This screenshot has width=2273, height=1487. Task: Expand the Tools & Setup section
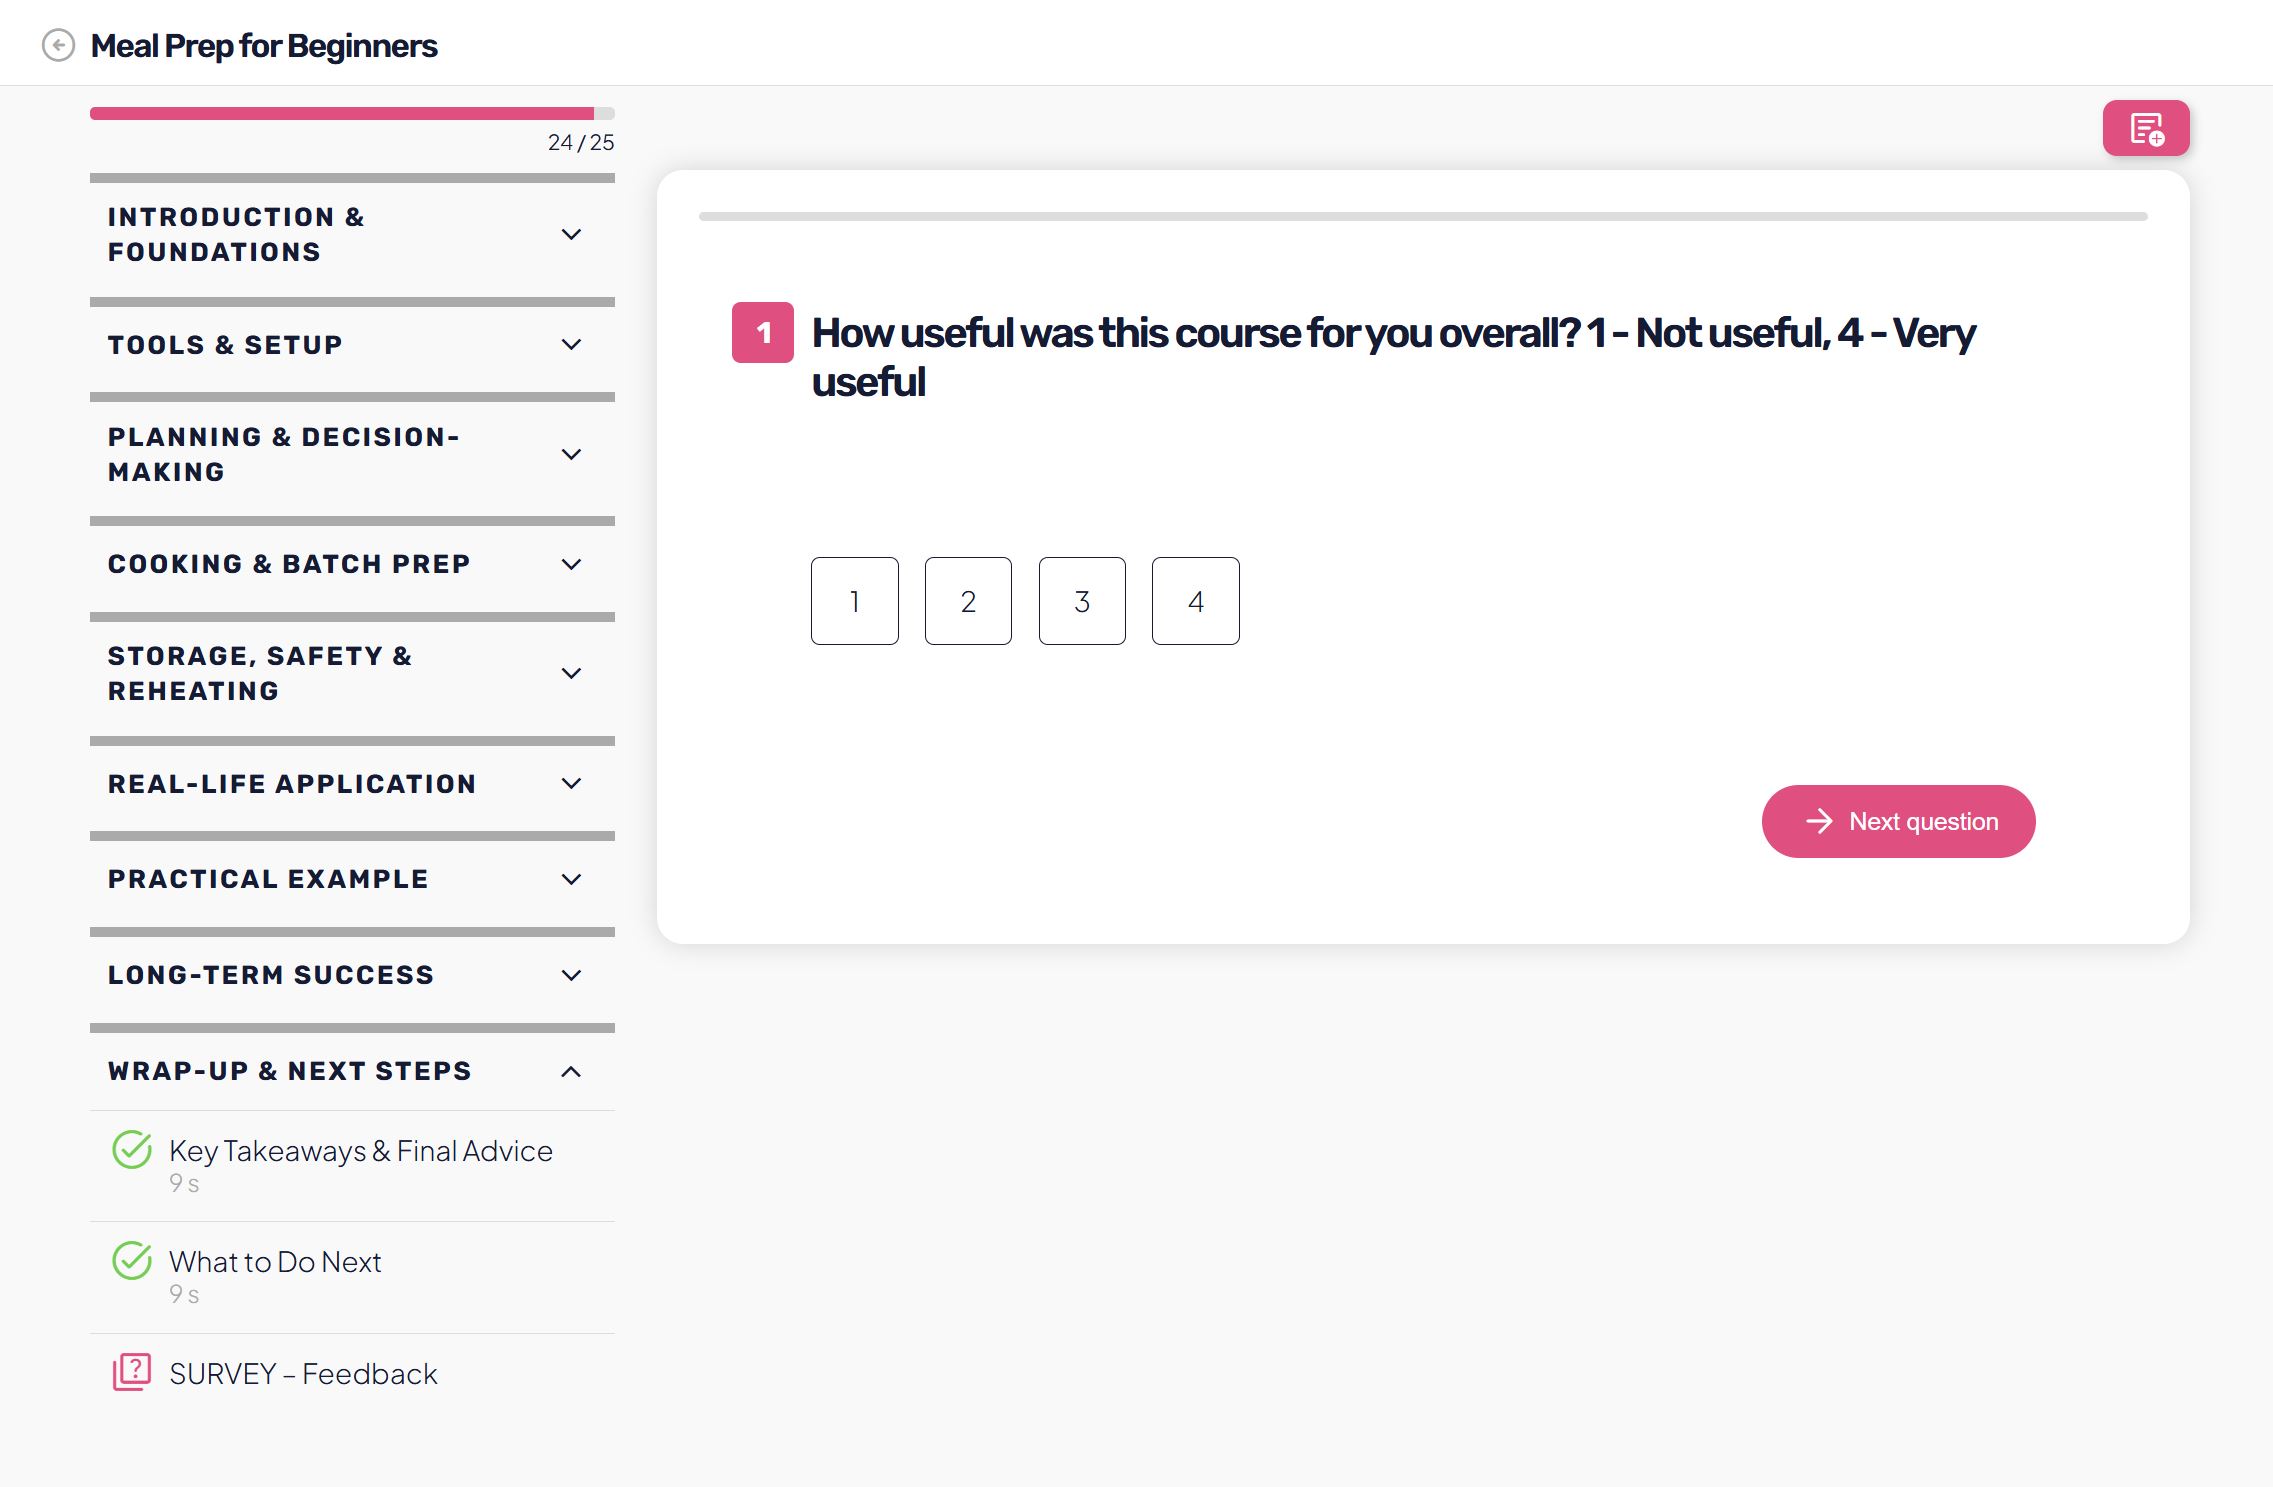click(571, 345)
